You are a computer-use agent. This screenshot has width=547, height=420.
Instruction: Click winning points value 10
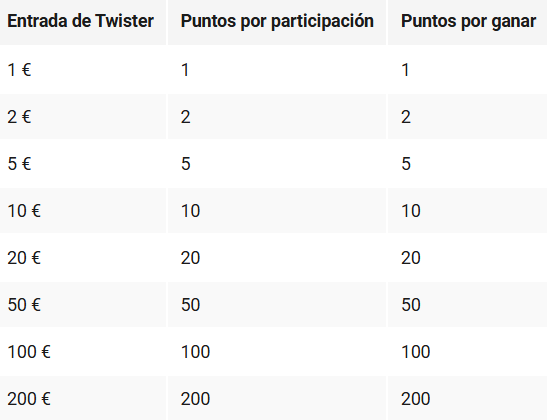(x=411, y=211)
